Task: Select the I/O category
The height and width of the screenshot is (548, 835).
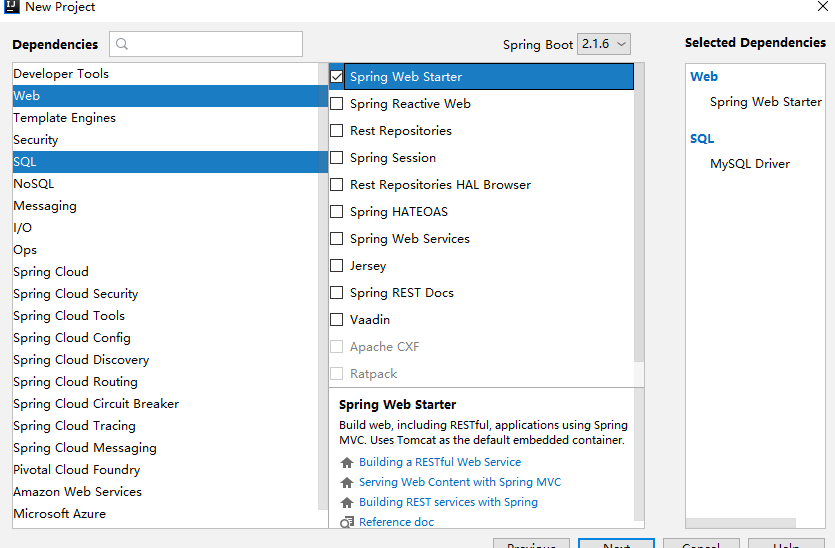Action: [165, 227]
